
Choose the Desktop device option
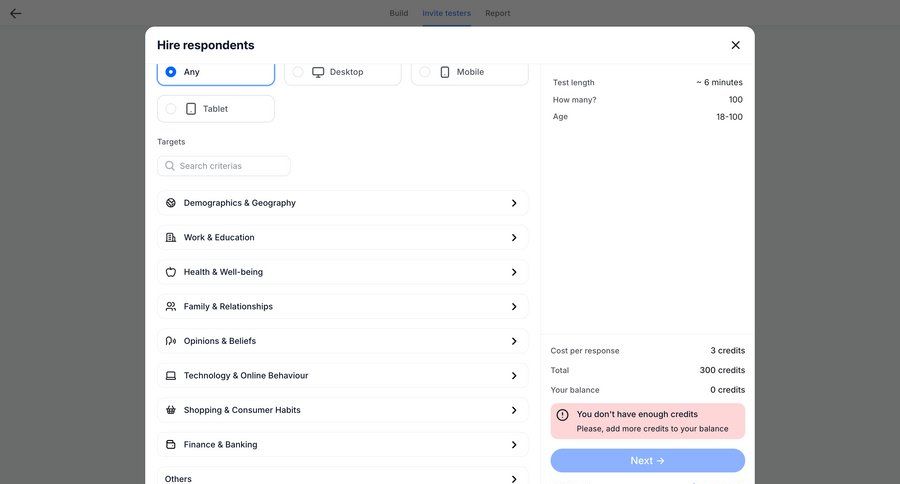[x=298, y=72]
